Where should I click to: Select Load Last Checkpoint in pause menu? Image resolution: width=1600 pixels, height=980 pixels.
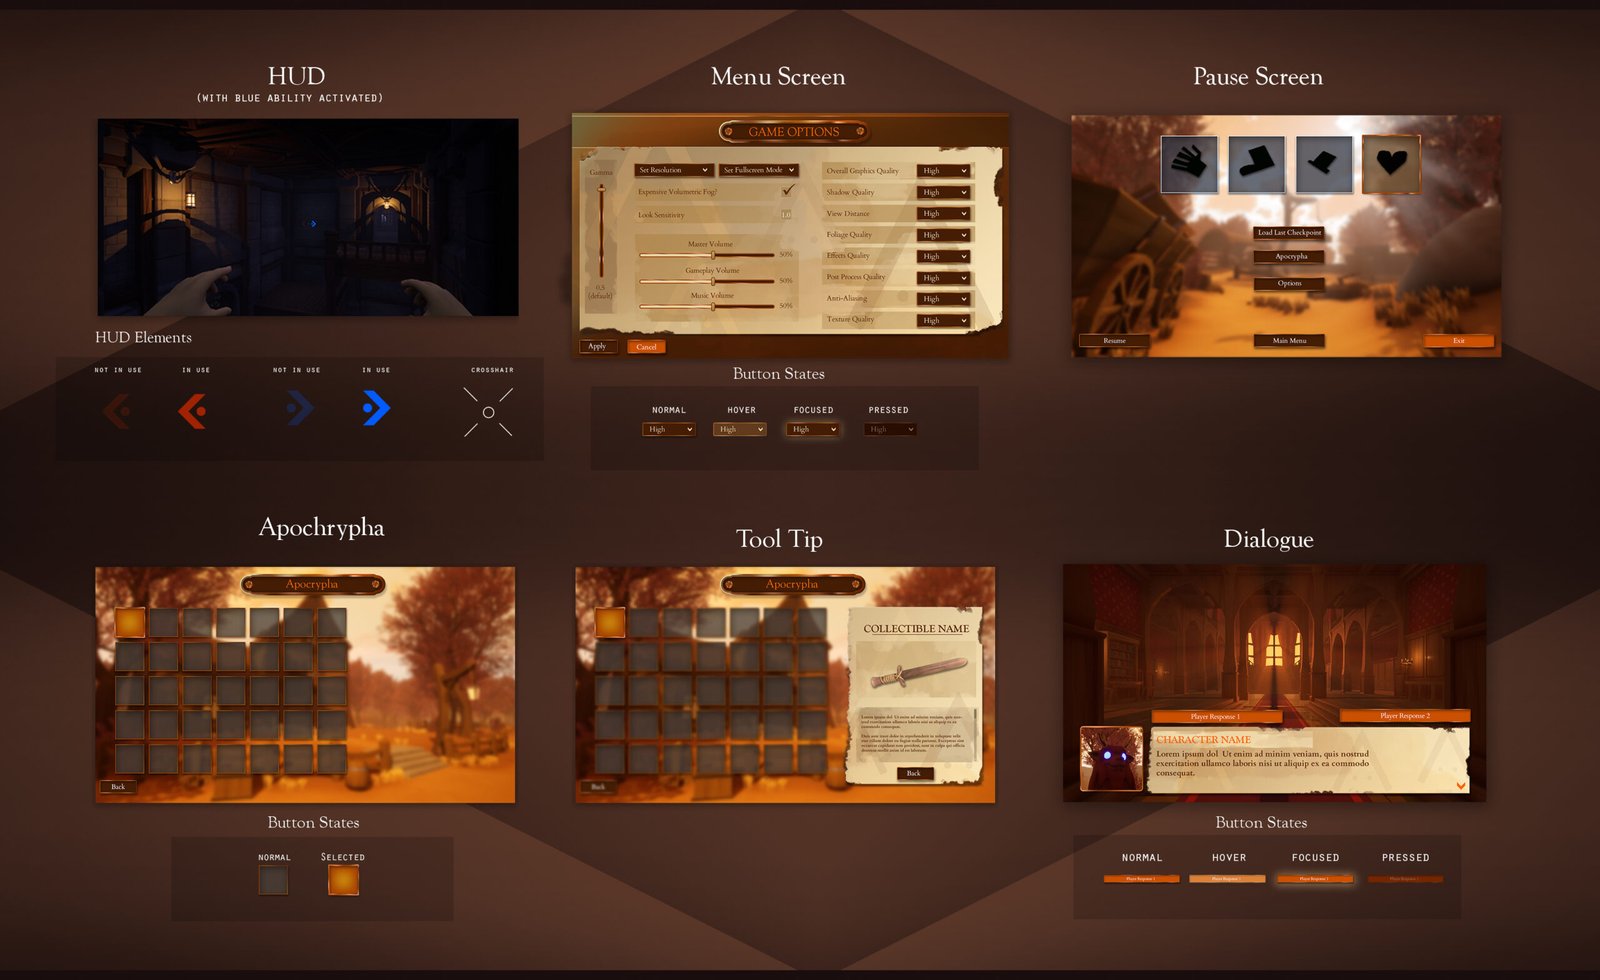click(x=1290, y=232)
